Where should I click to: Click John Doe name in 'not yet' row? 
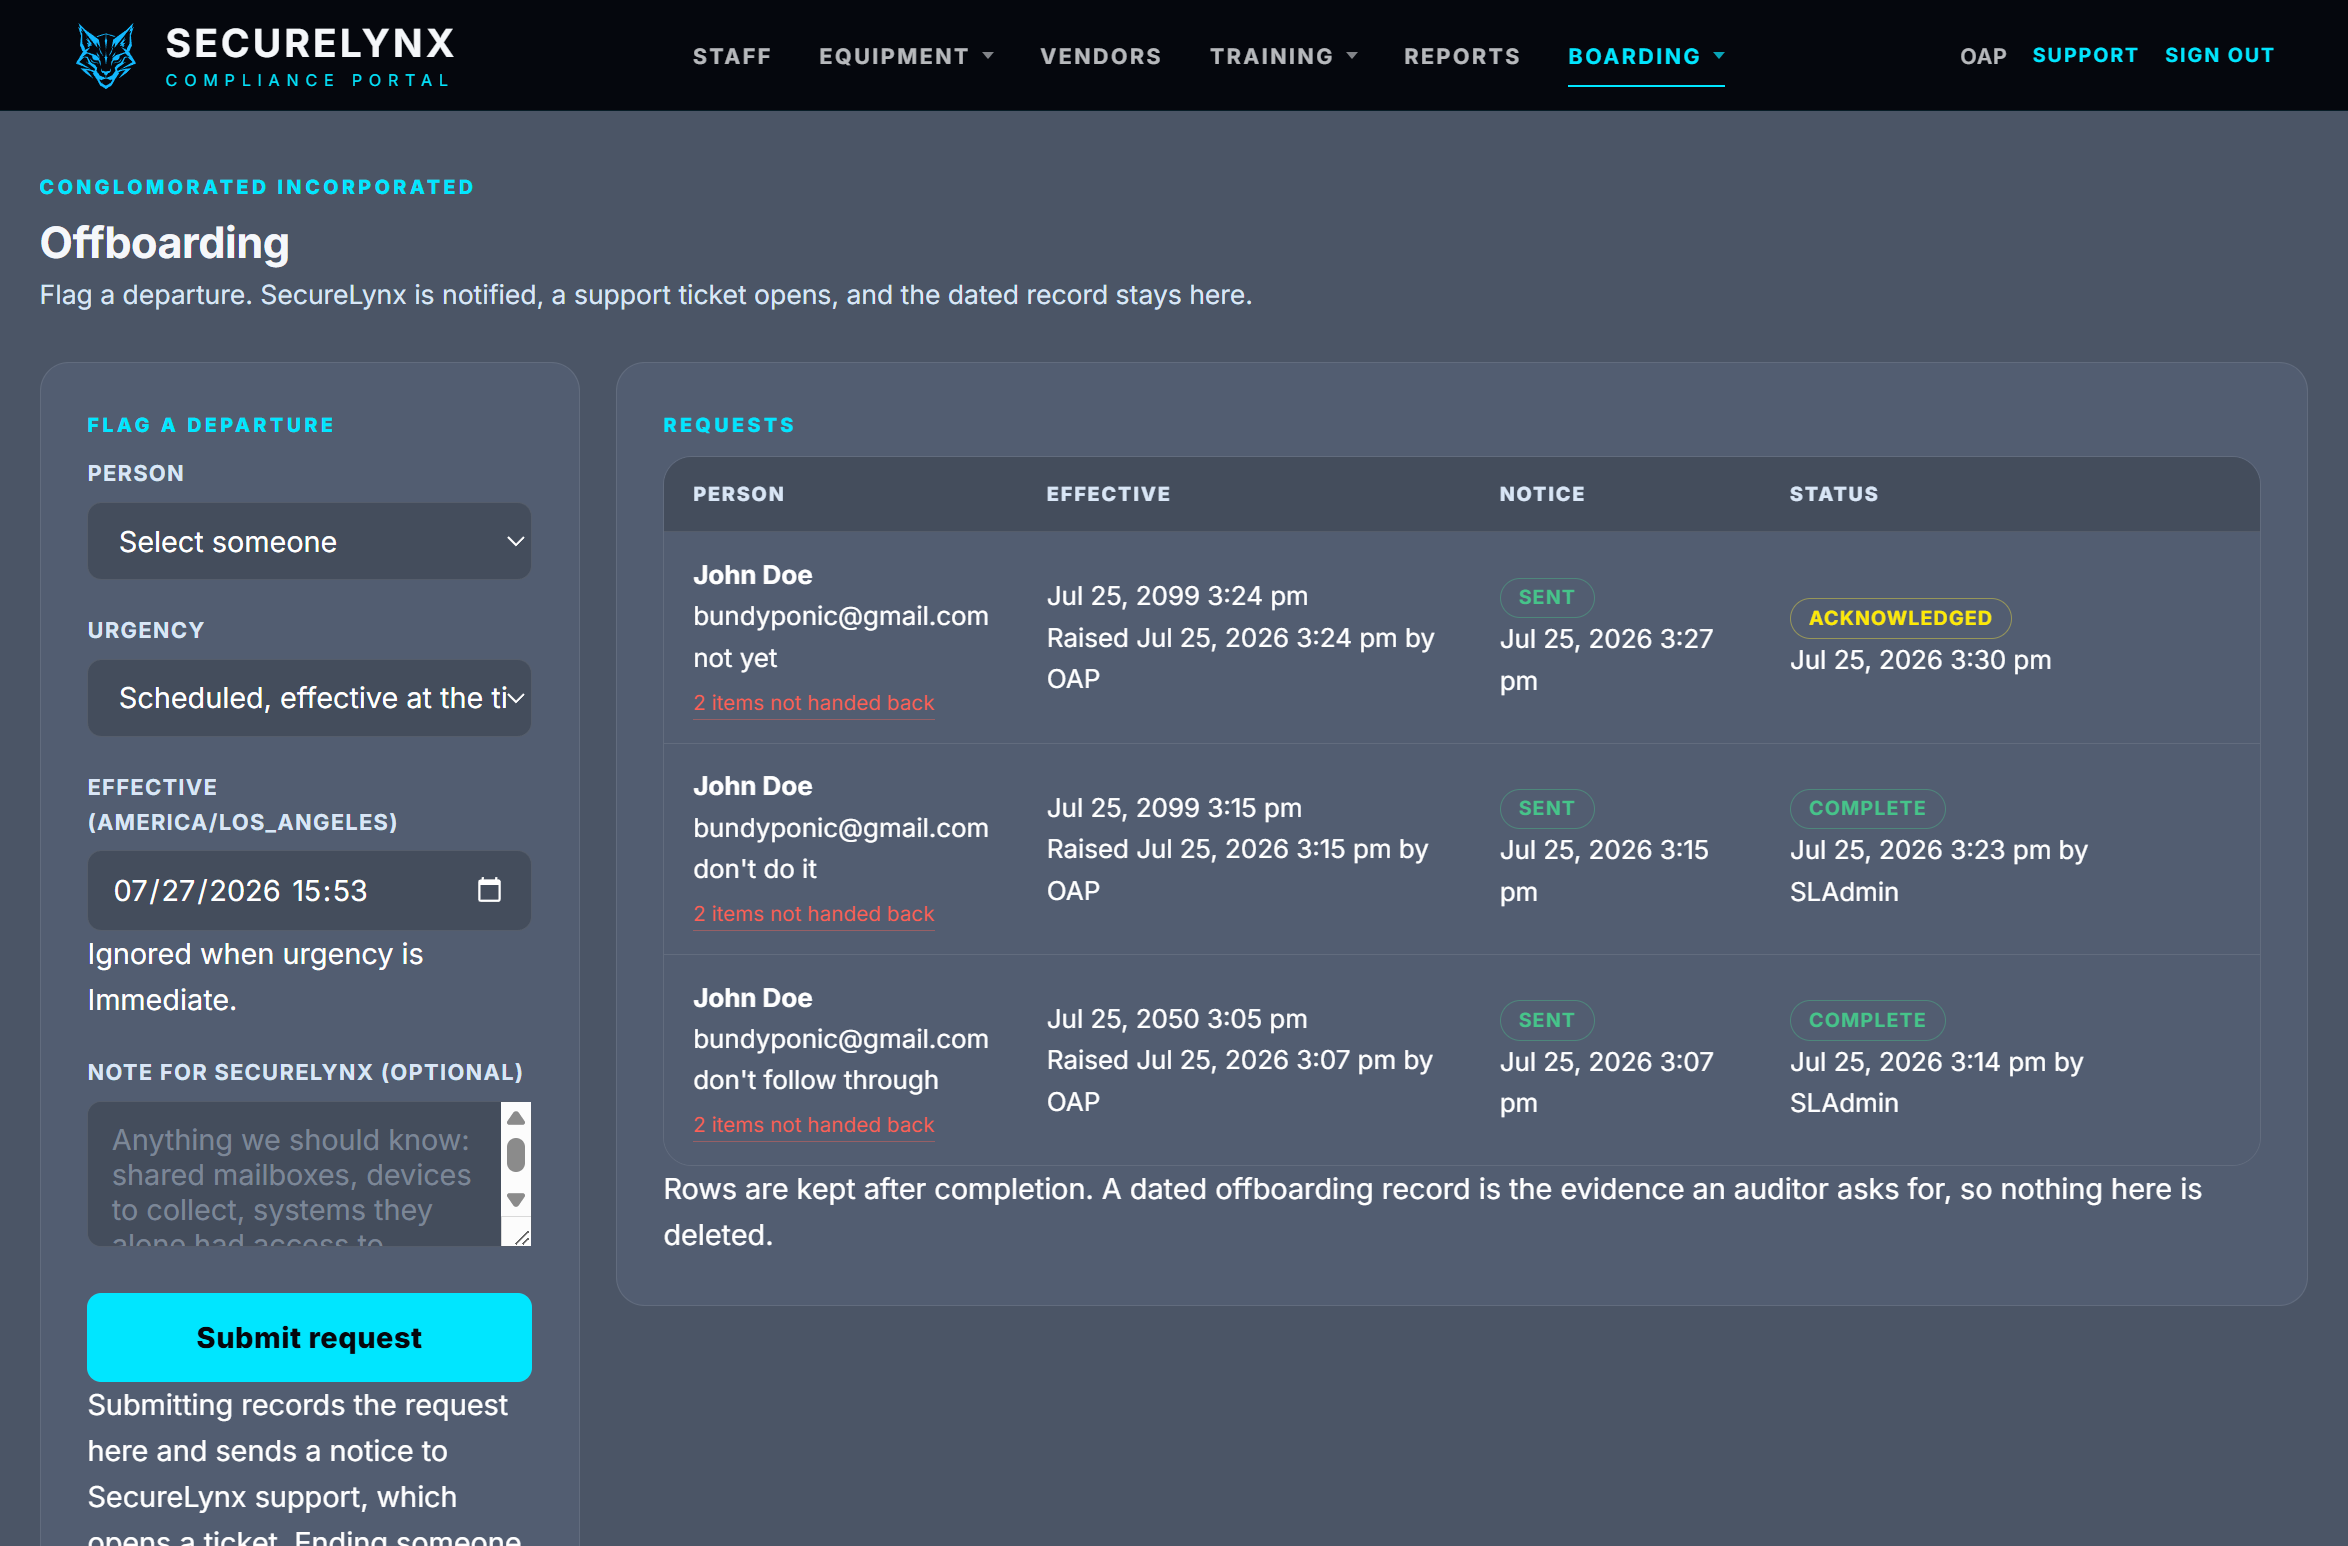pyautogui.click(x=753, y=575)
